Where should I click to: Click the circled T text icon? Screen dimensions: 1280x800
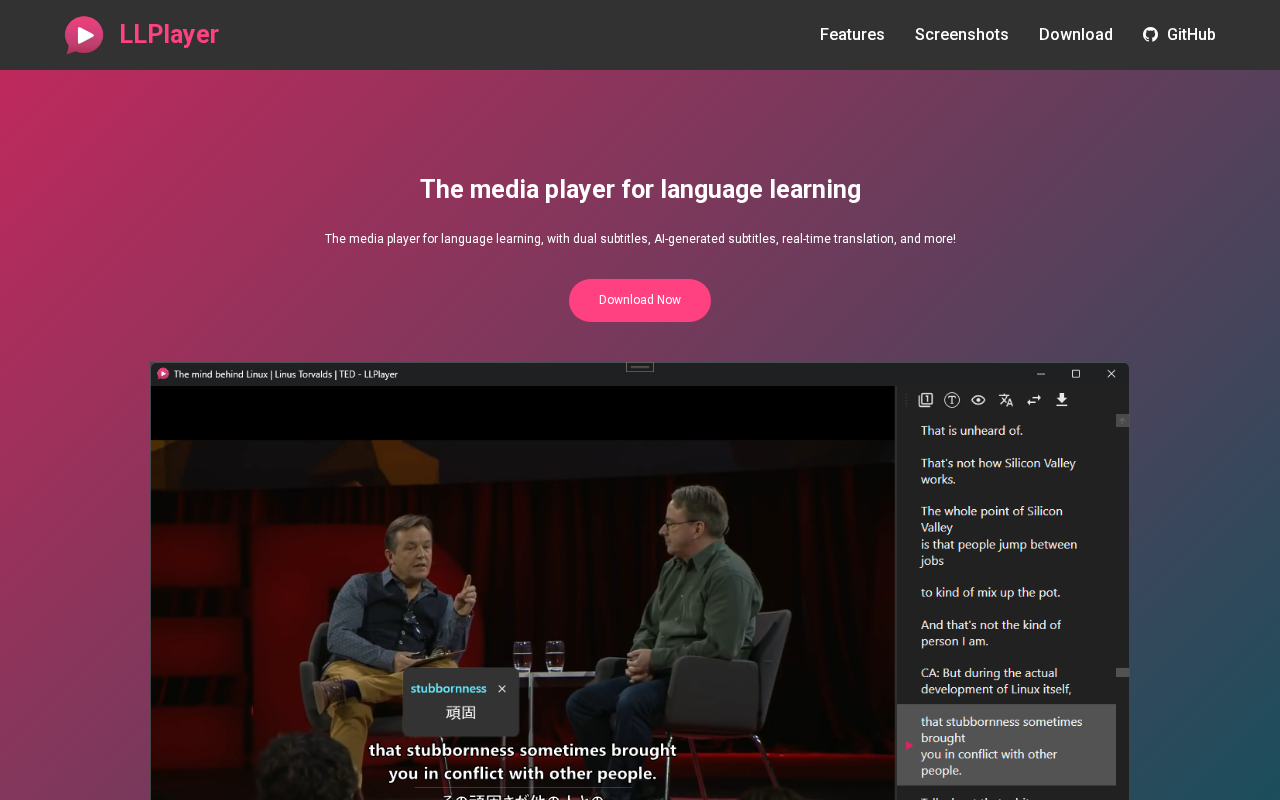click(952, 400)
